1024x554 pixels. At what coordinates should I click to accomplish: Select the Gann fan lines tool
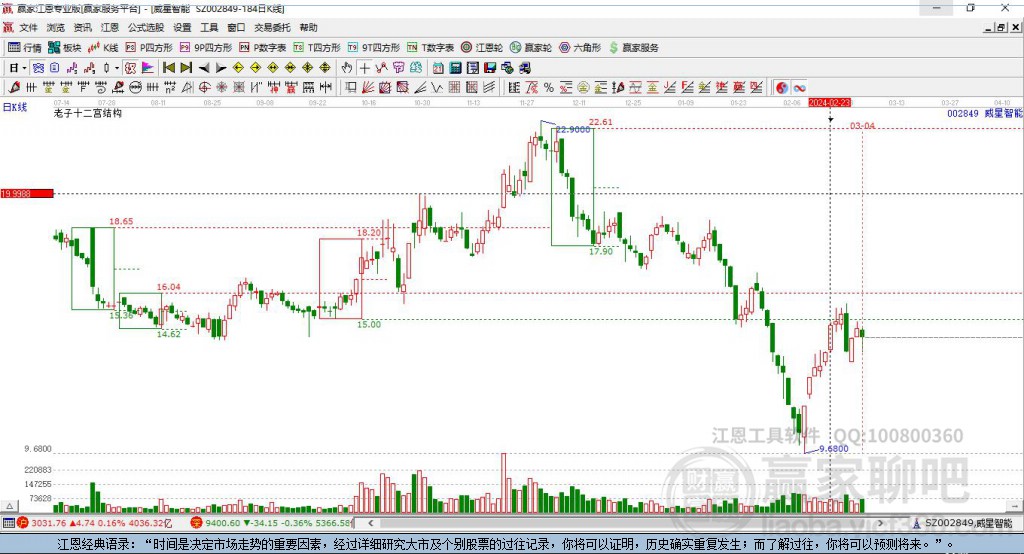coord(368,88)
